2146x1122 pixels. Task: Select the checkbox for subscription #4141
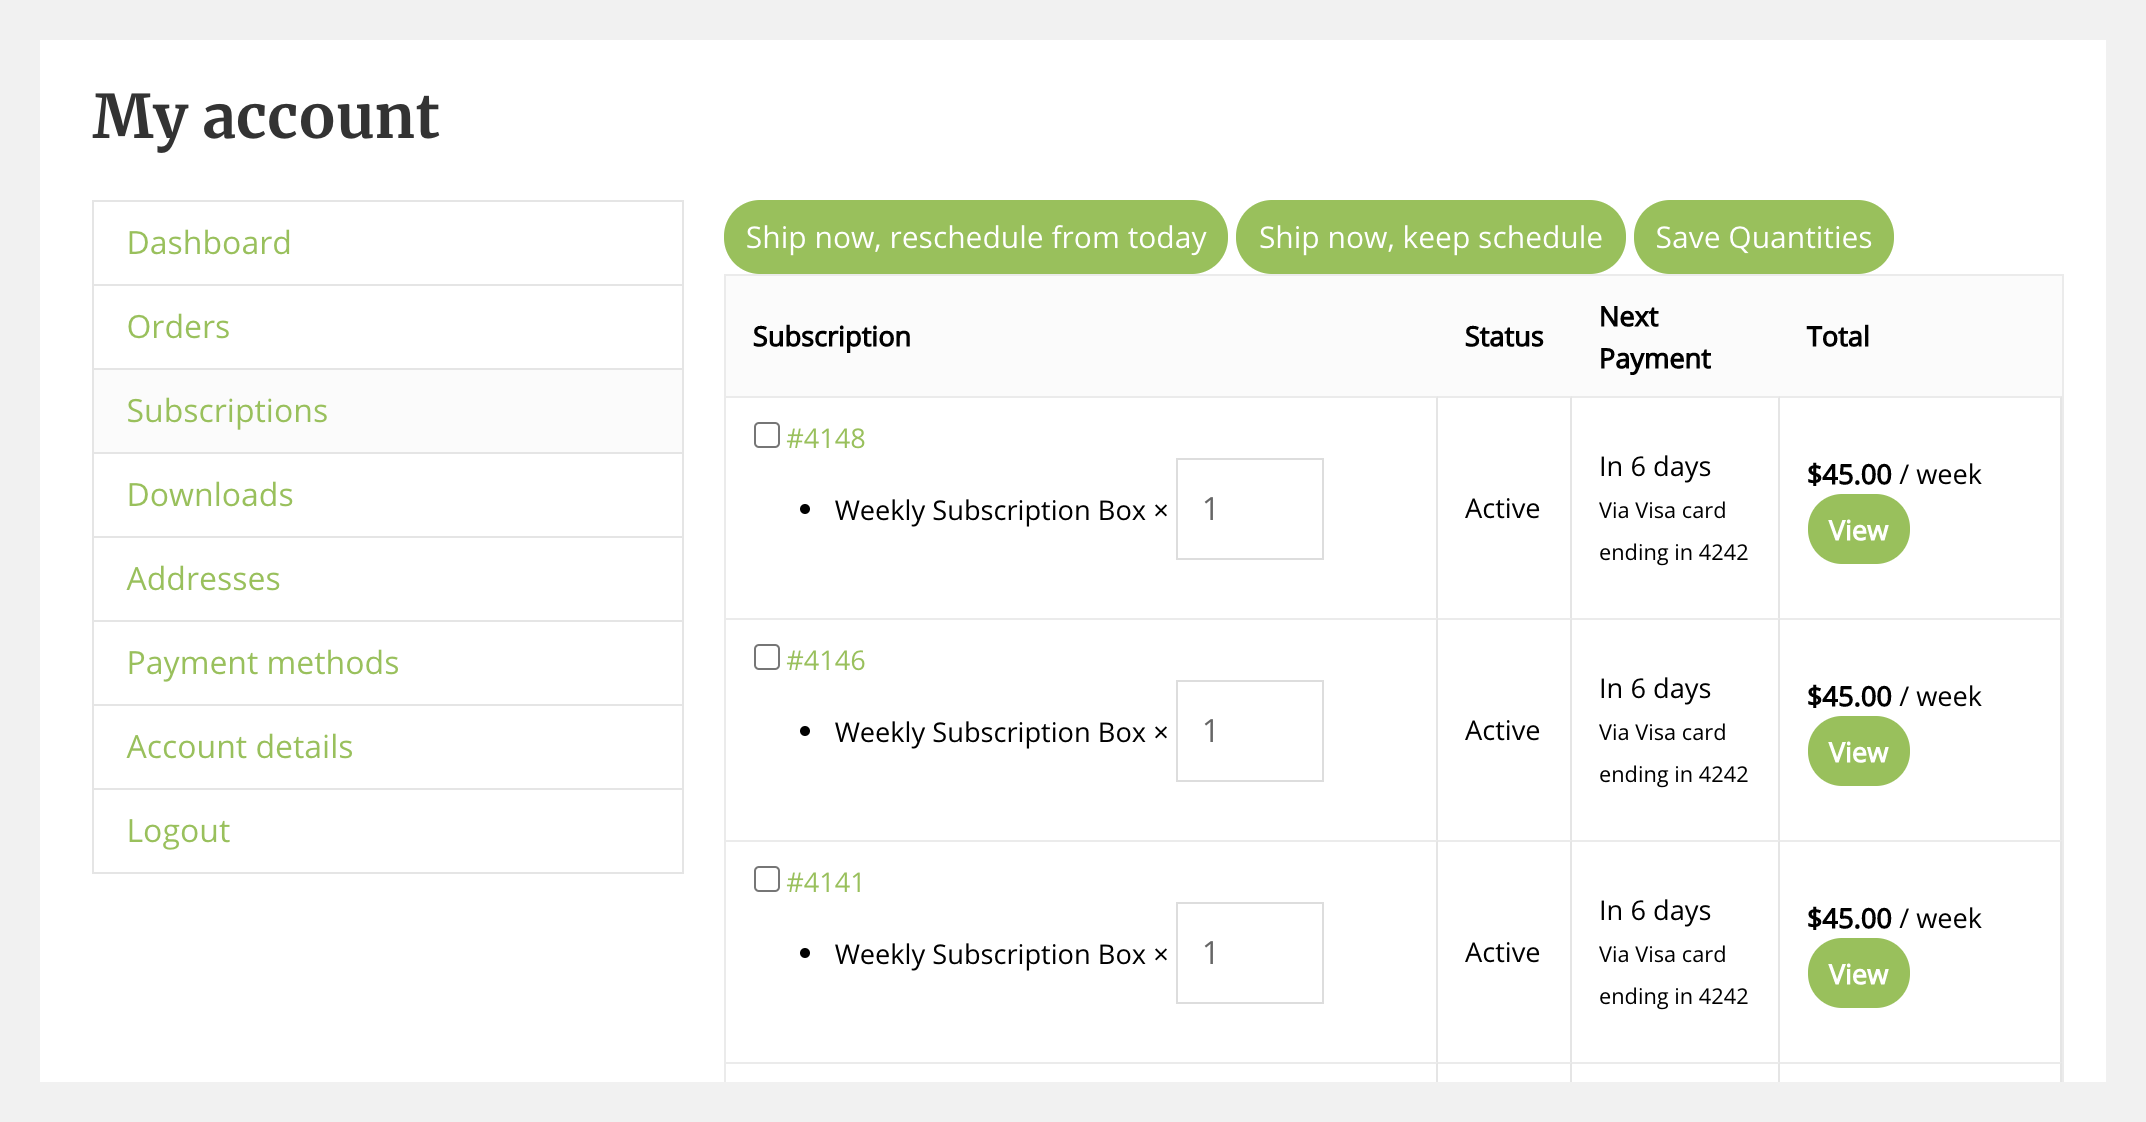click(767, 878)
